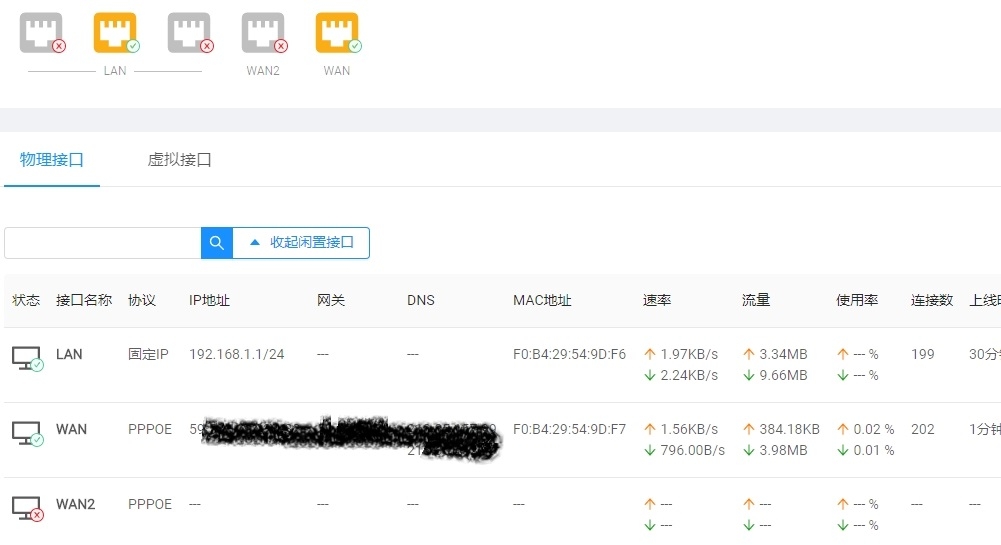Click the MAC地址 column header
1001x545 pixels.
pos(542,300)
